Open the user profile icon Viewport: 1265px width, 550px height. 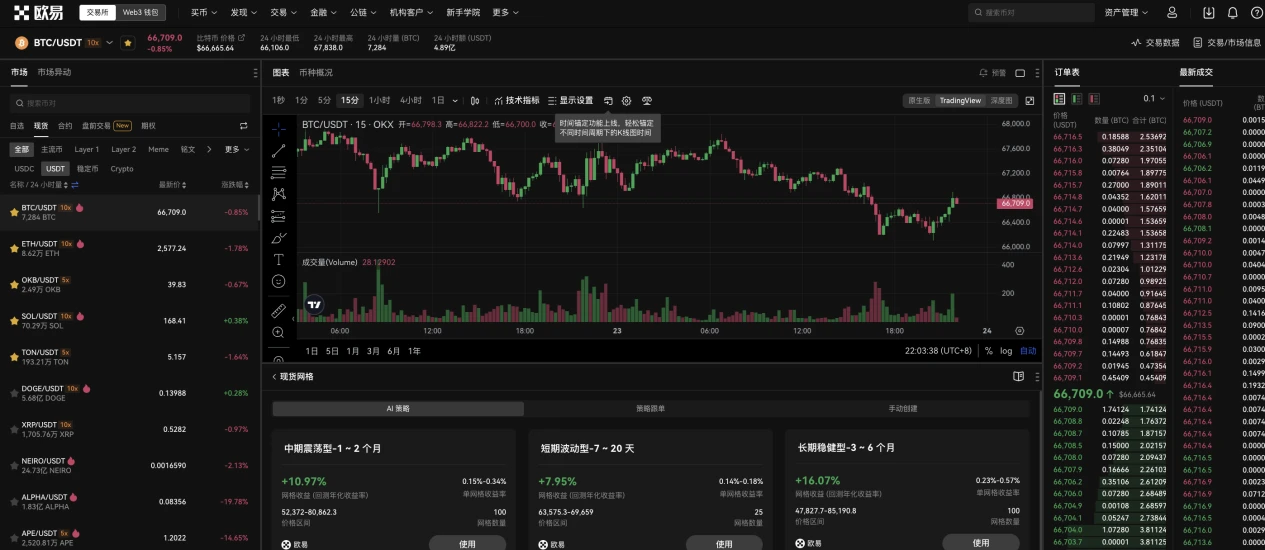point(1172,13)
